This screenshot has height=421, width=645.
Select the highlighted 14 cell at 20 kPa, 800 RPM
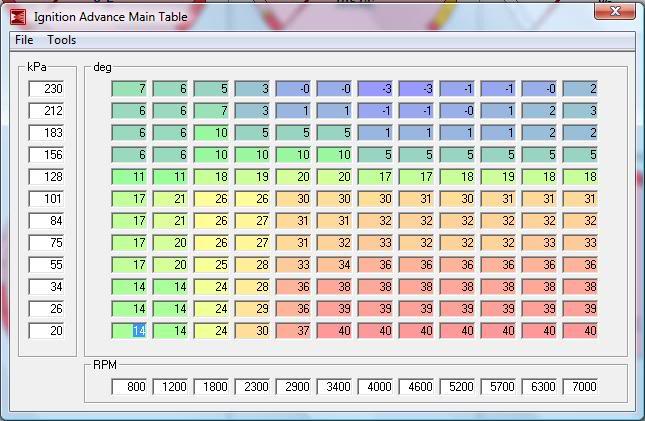[x=129, y=330]
